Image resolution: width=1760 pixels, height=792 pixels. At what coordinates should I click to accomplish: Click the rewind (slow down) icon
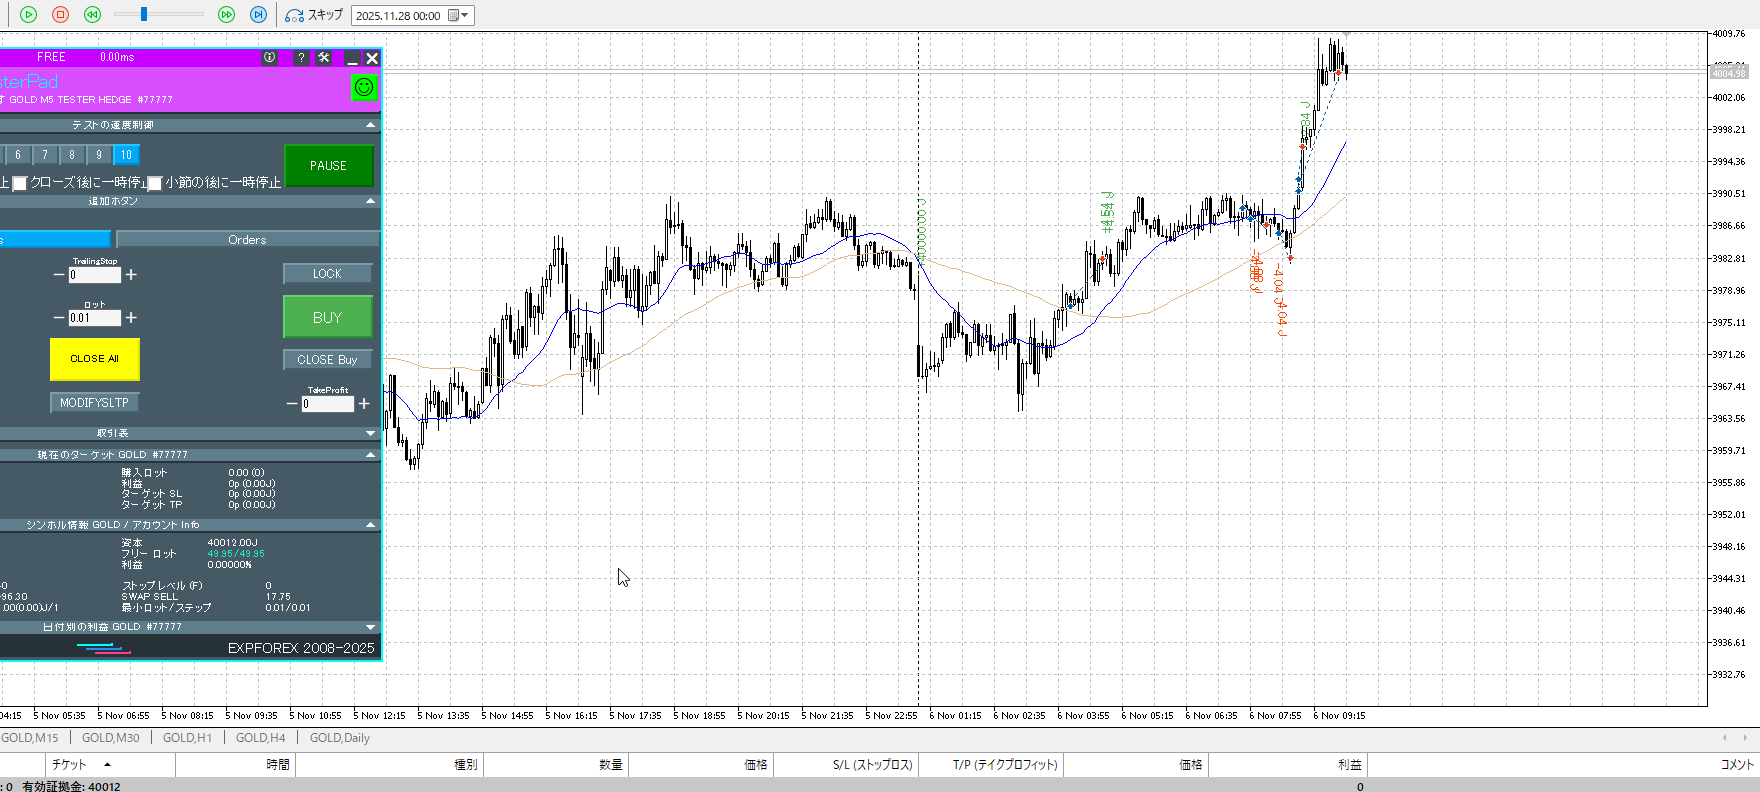[92, 15]
